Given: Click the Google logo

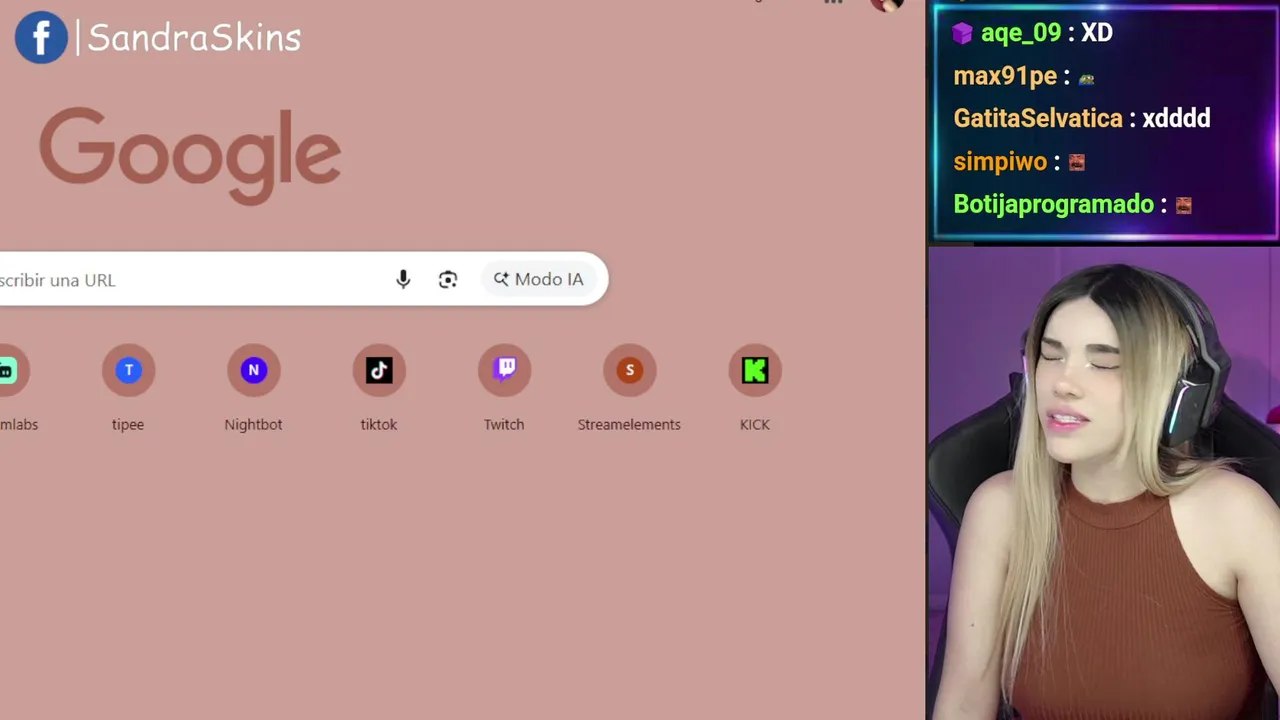Looking at the screenshot, I should click(x=190, y=156).
